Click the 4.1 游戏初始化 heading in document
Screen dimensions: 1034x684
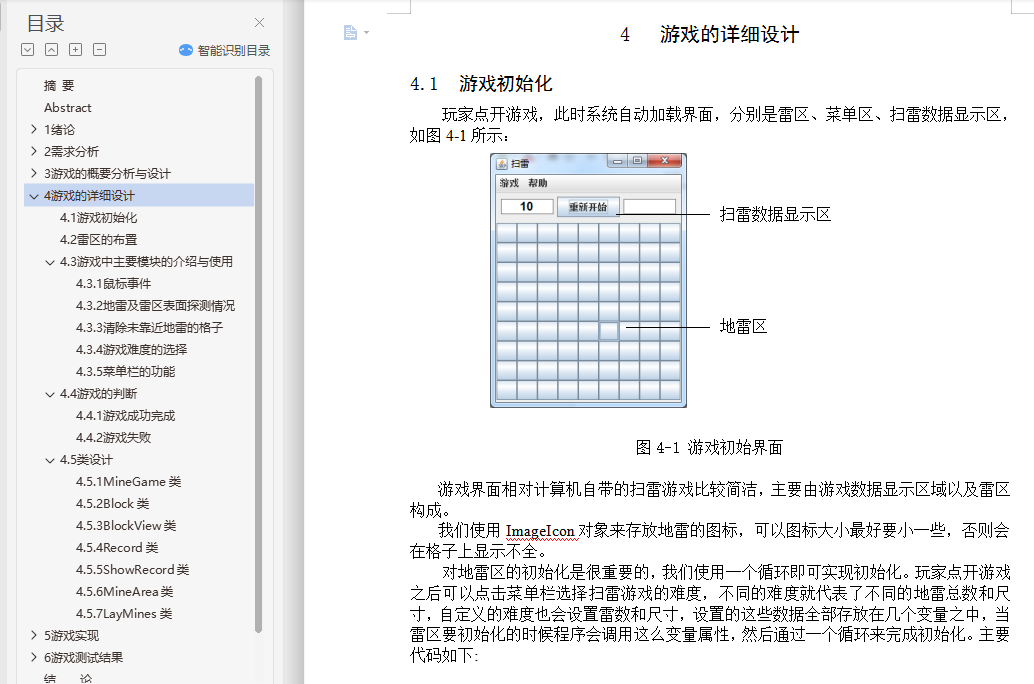[481, 84]
